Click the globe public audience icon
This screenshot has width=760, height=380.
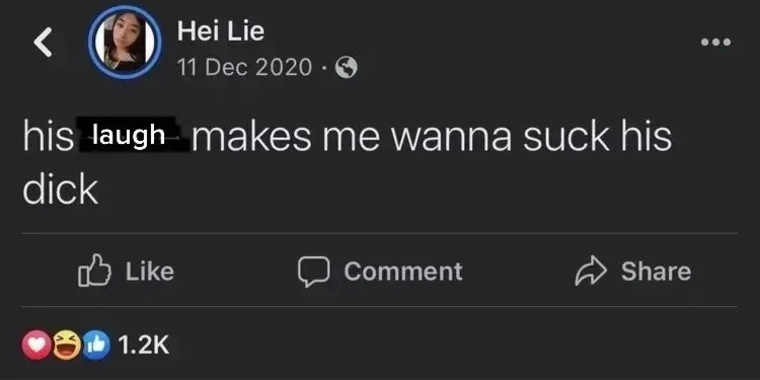click(x=347, y=67)
